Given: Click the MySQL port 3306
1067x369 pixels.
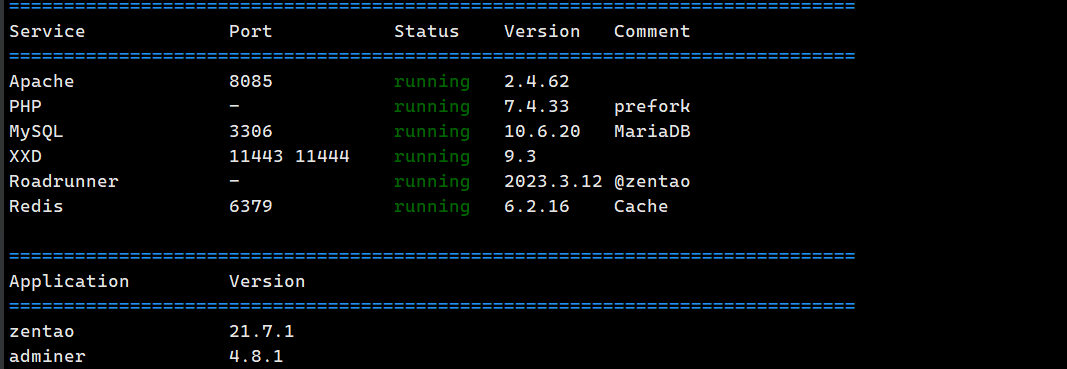Looking at the screenshot, I should pos(250,132).
